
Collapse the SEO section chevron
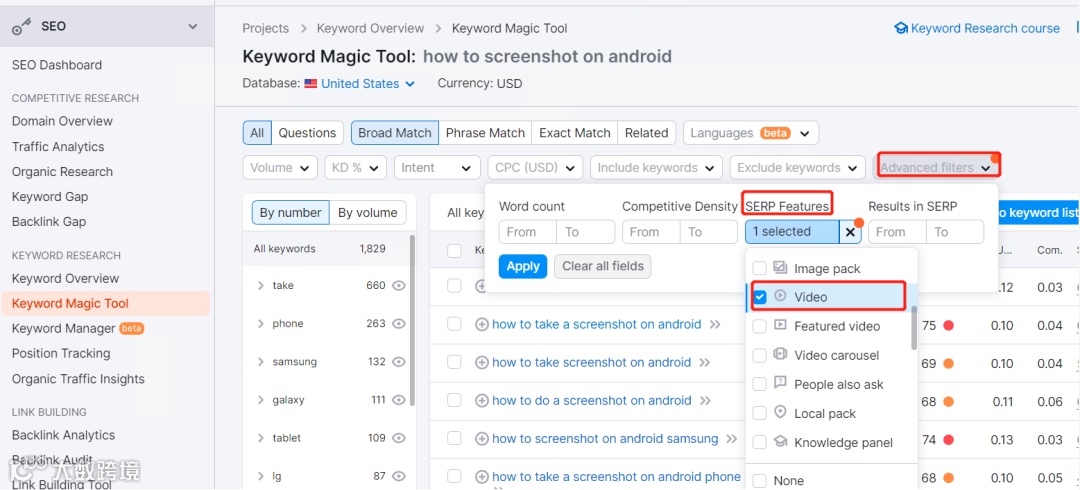[x=192, y=27]
